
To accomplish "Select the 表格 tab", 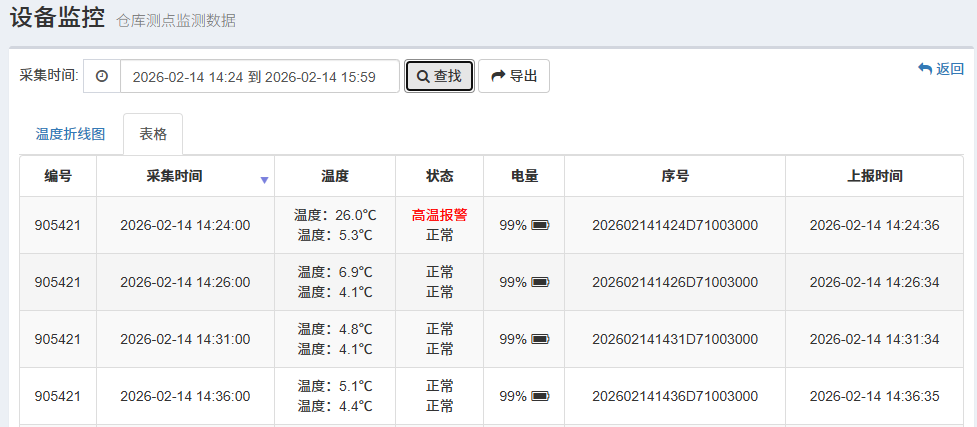I will 153,134.
